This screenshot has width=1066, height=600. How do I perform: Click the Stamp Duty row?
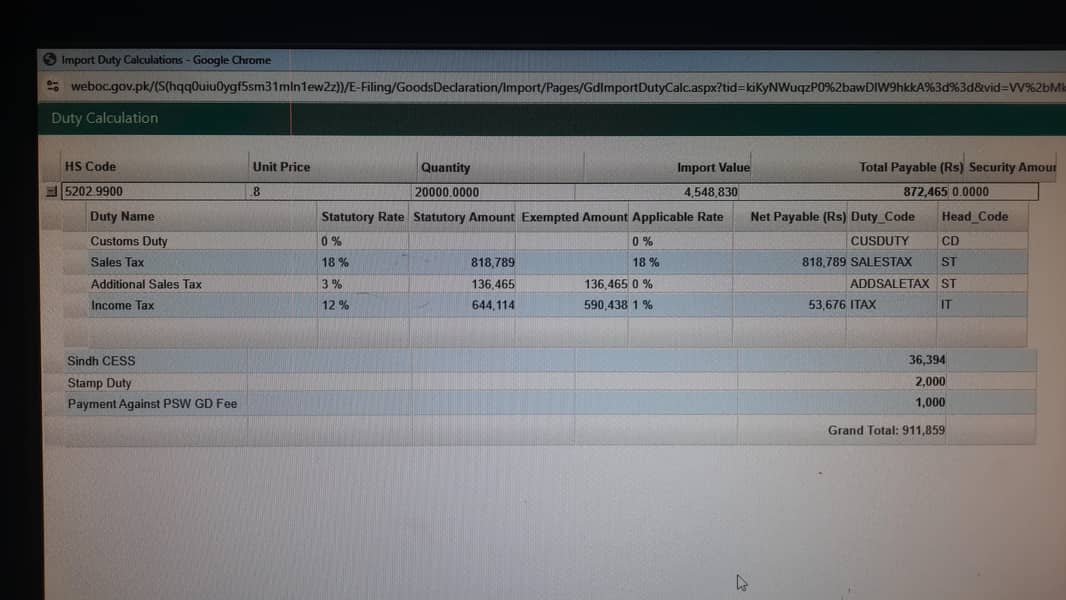point(540,382)
